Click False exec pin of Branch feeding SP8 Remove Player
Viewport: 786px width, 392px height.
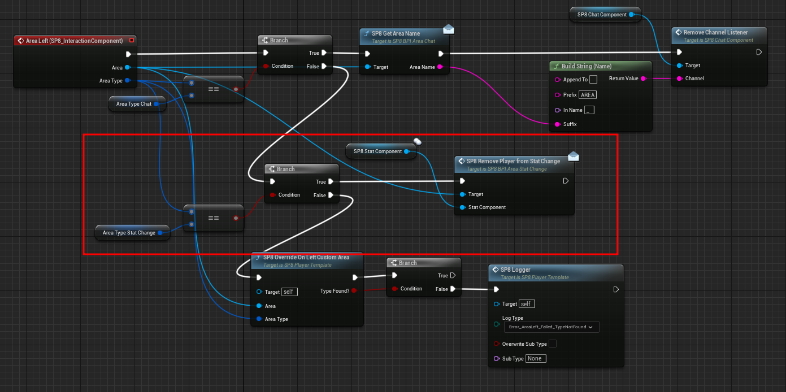point(331,195)
